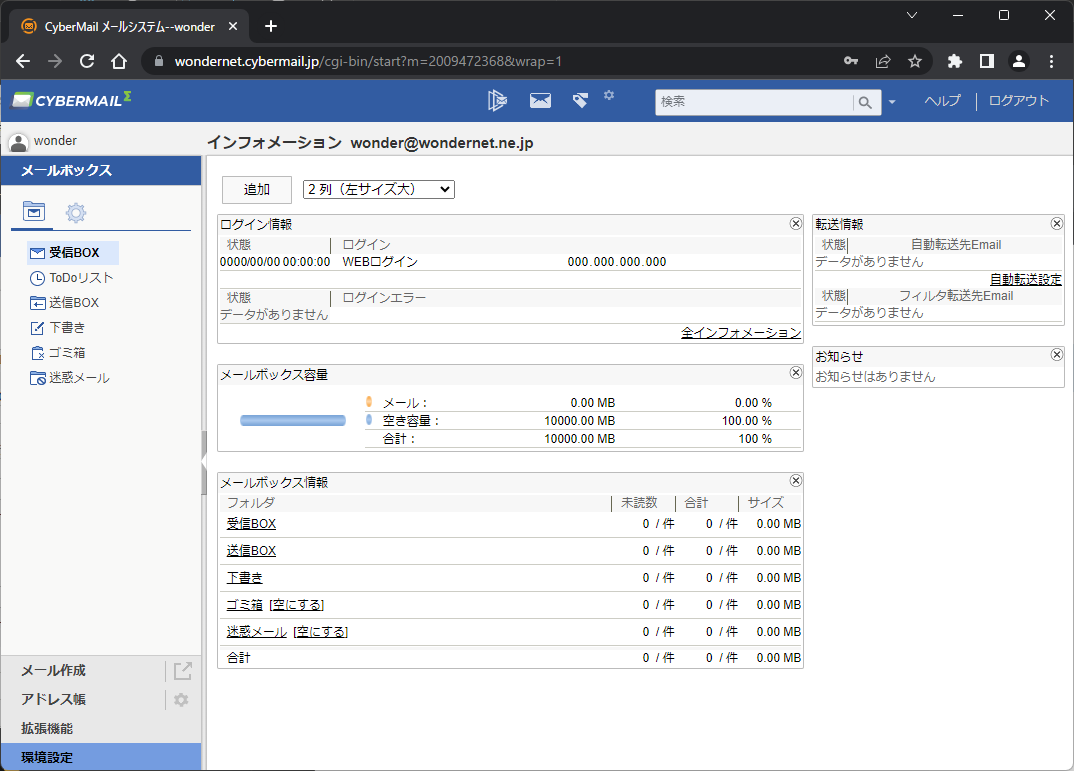Open the メールボックス section header
Image resolution: width=1074 pixels, height=771 pixels.
coord(101,170)
